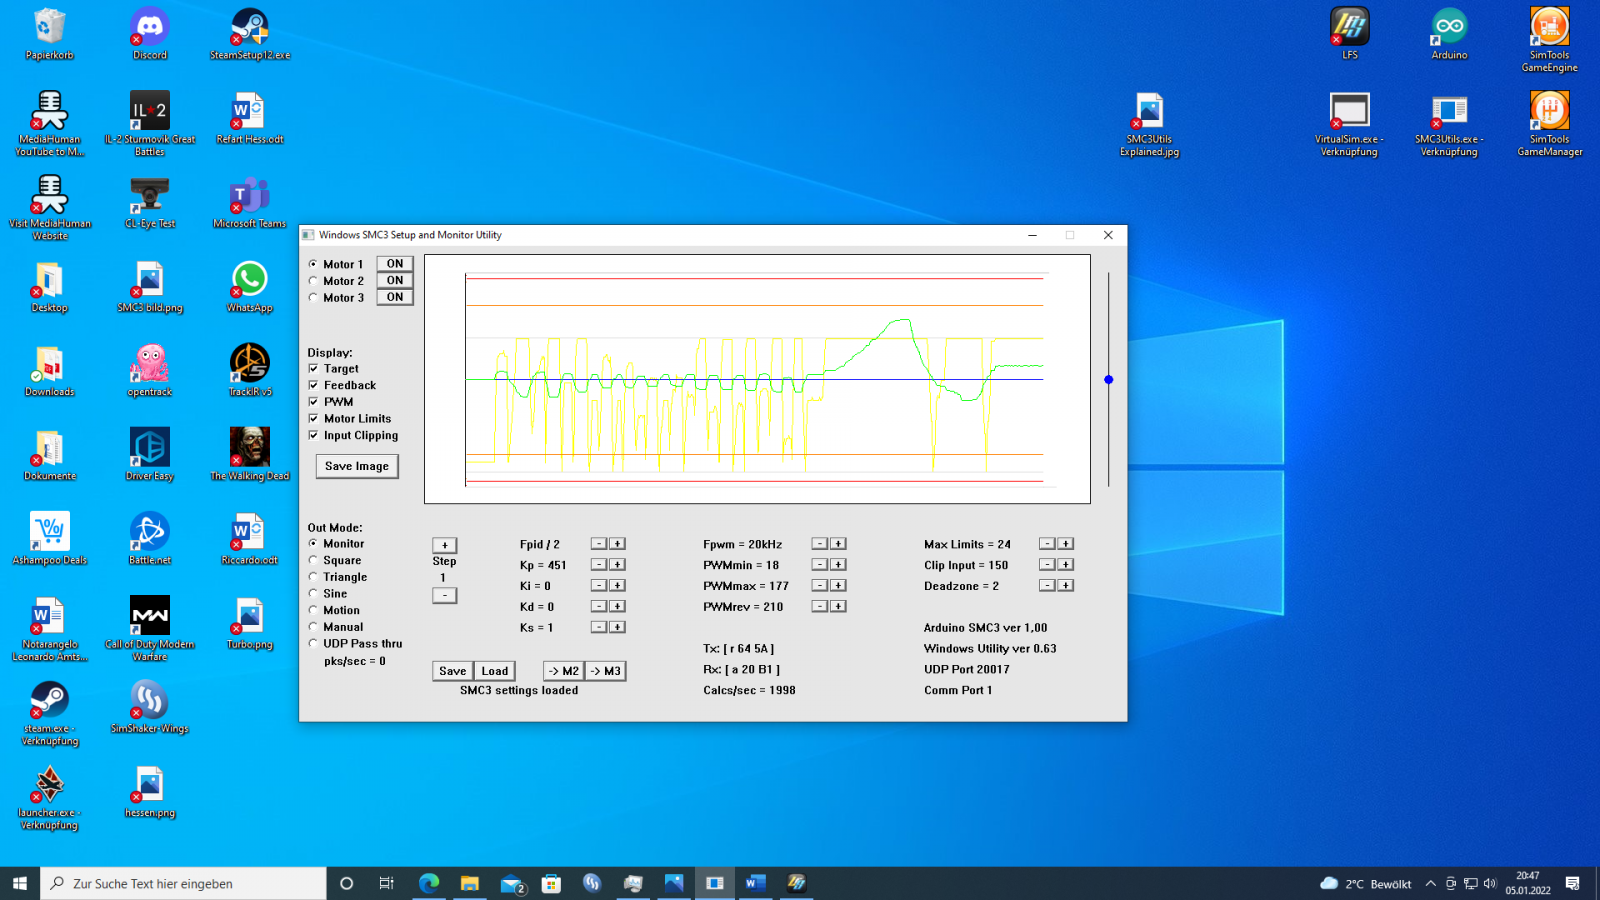Open The Walking Dead game icon
Screen dimensions: 1600x900
point(250,455)
